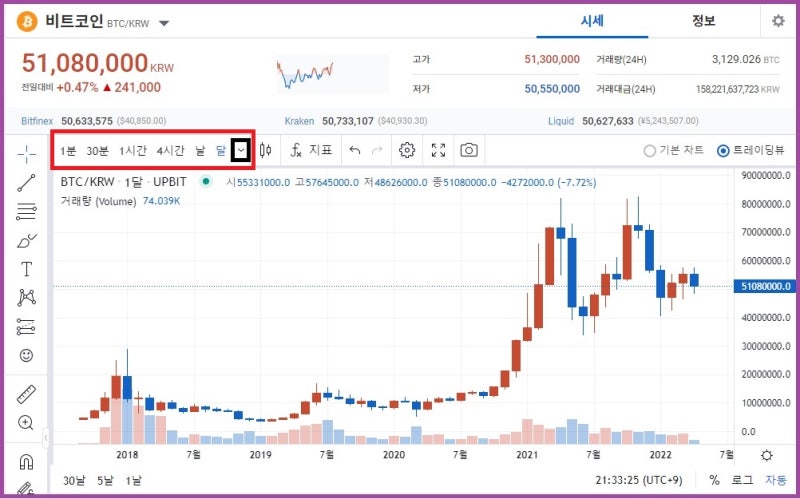
Task: Select the crosshair cursor tool
Action: [27, 154]
